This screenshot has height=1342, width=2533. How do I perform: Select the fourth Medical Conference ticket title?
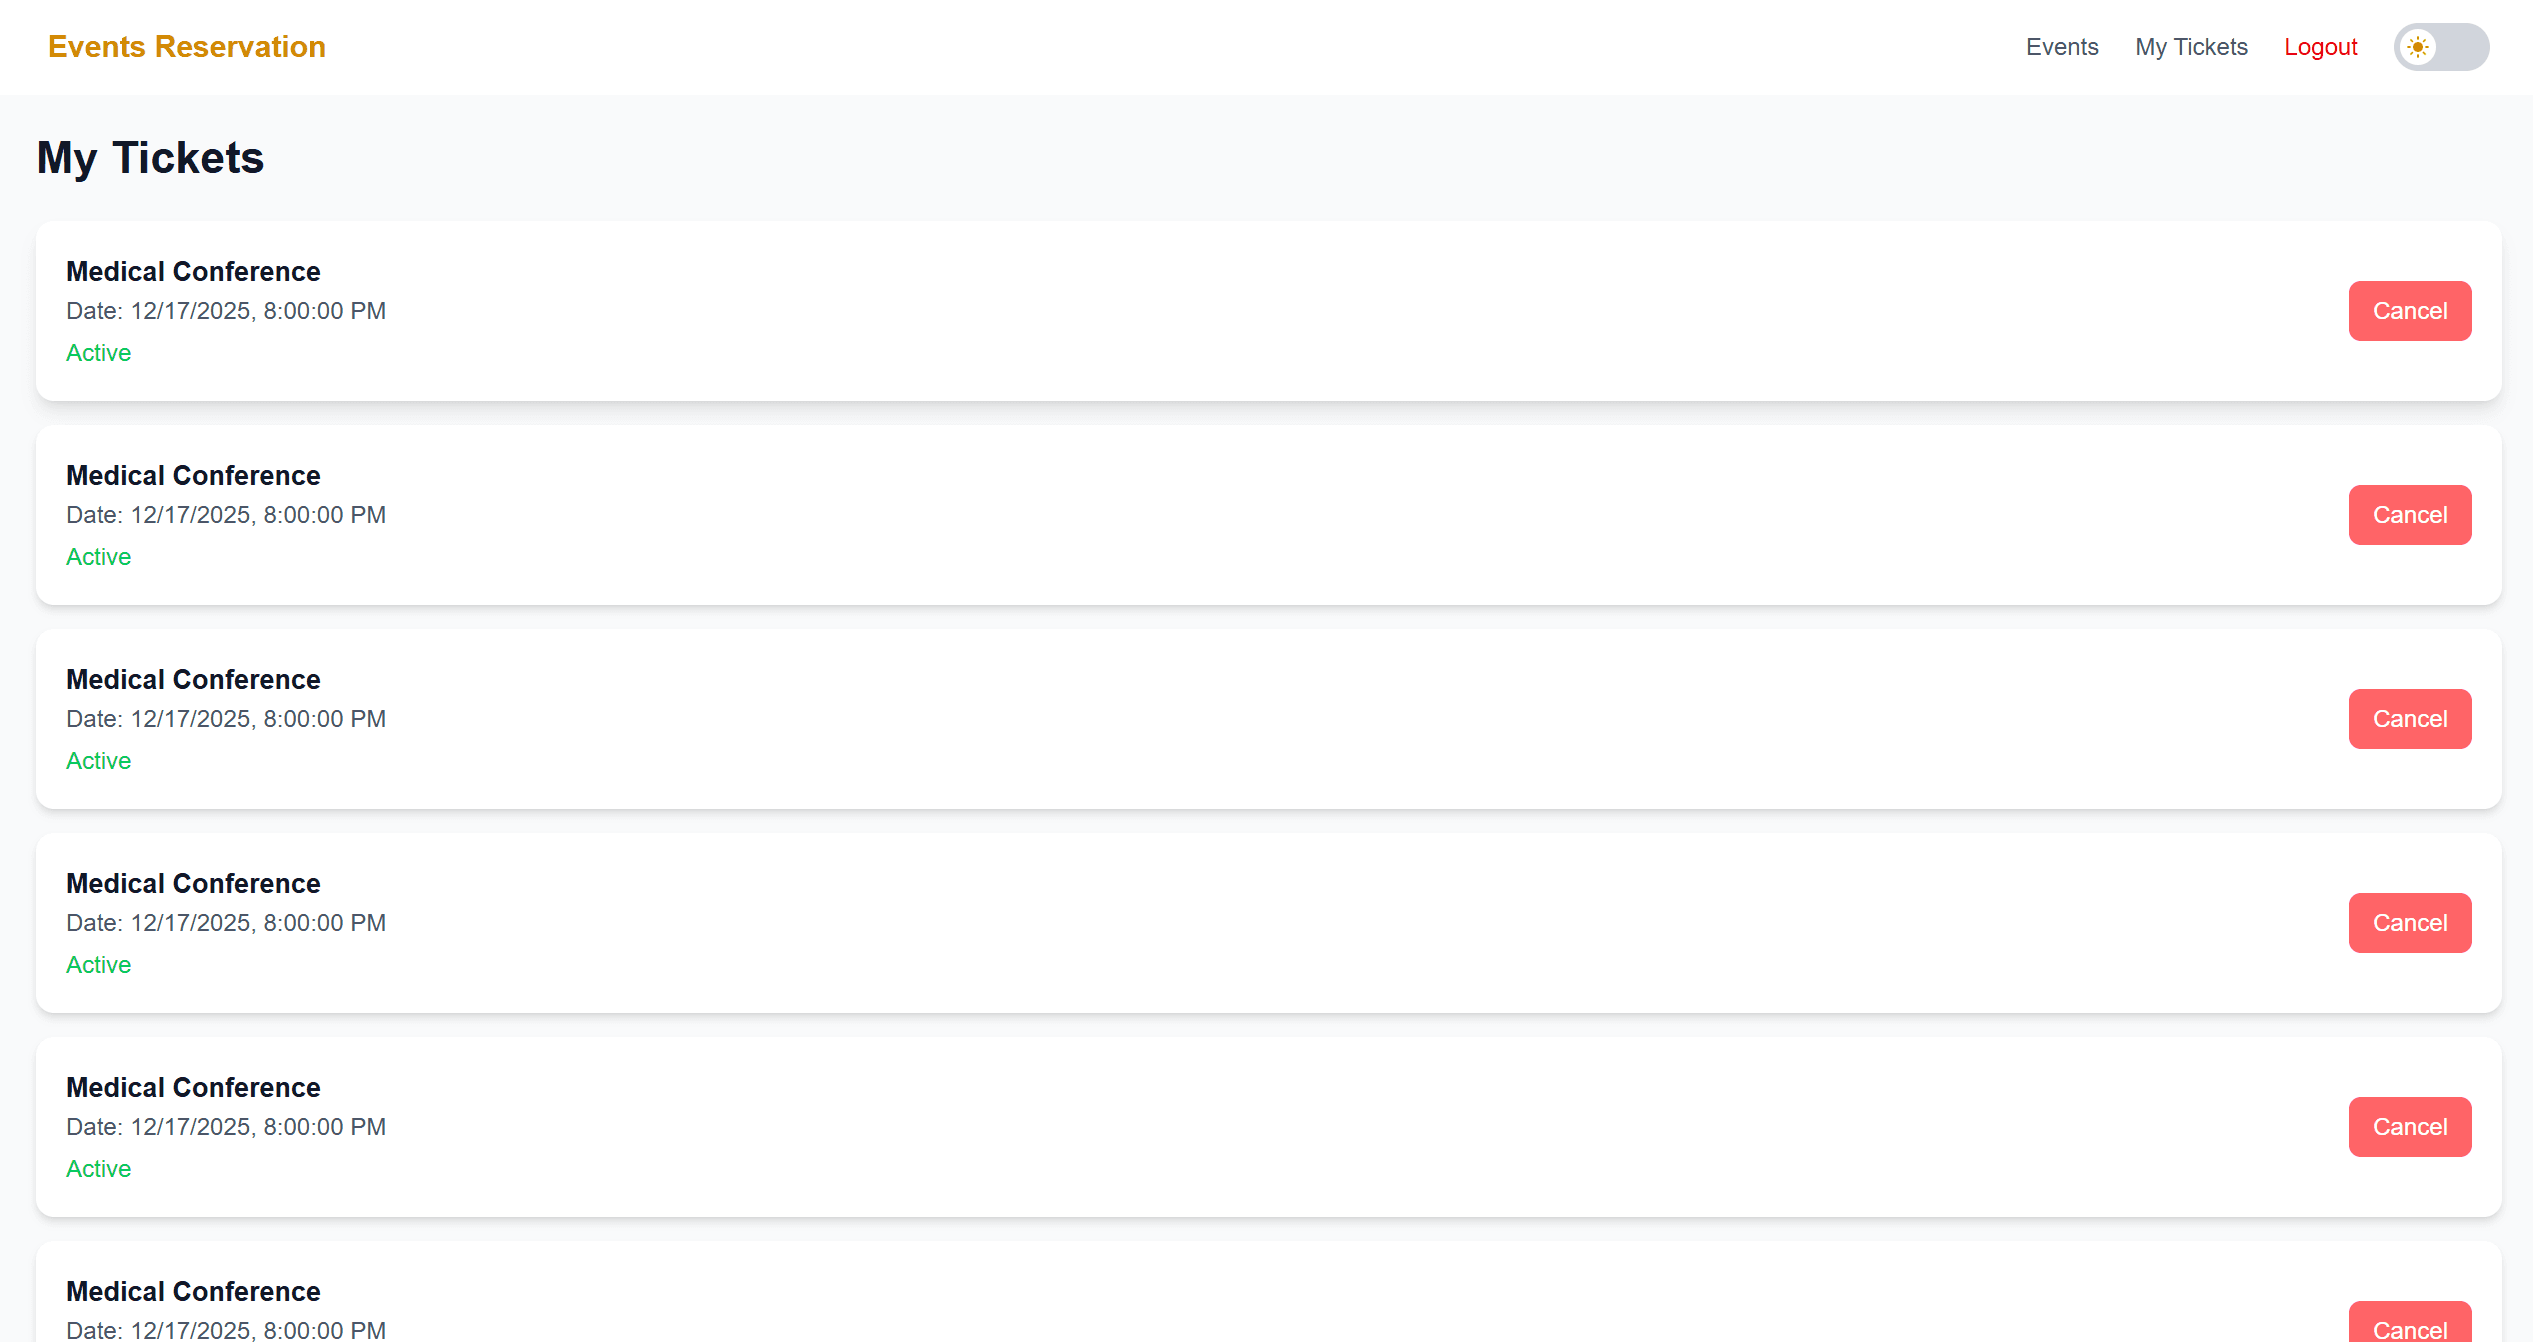193,884
